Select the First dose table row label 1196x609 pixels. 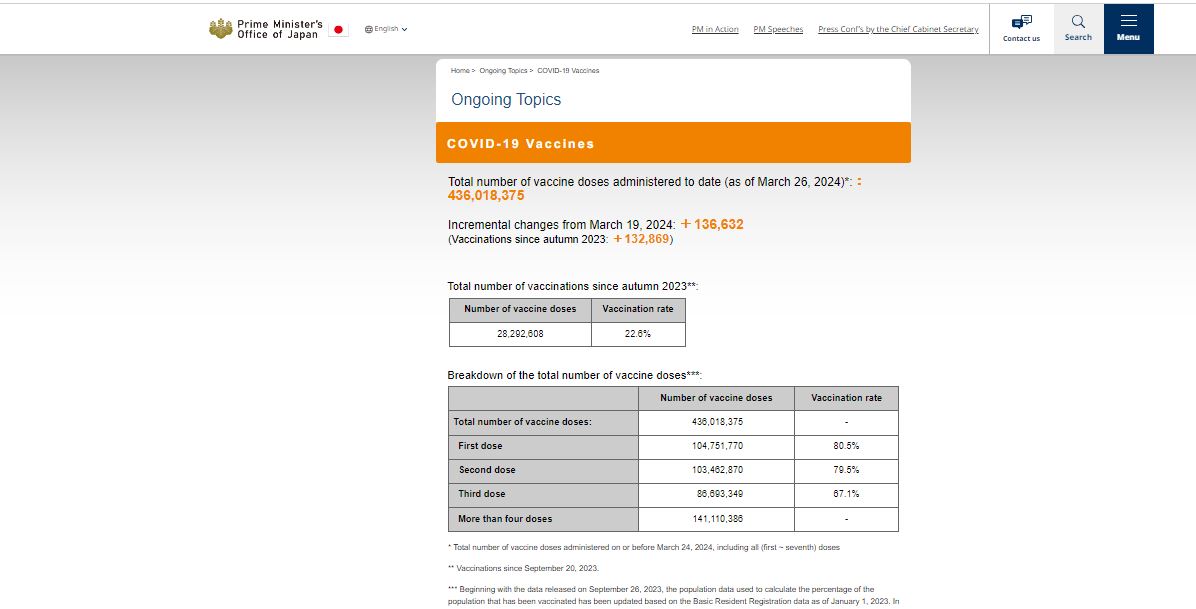[480, 446]
